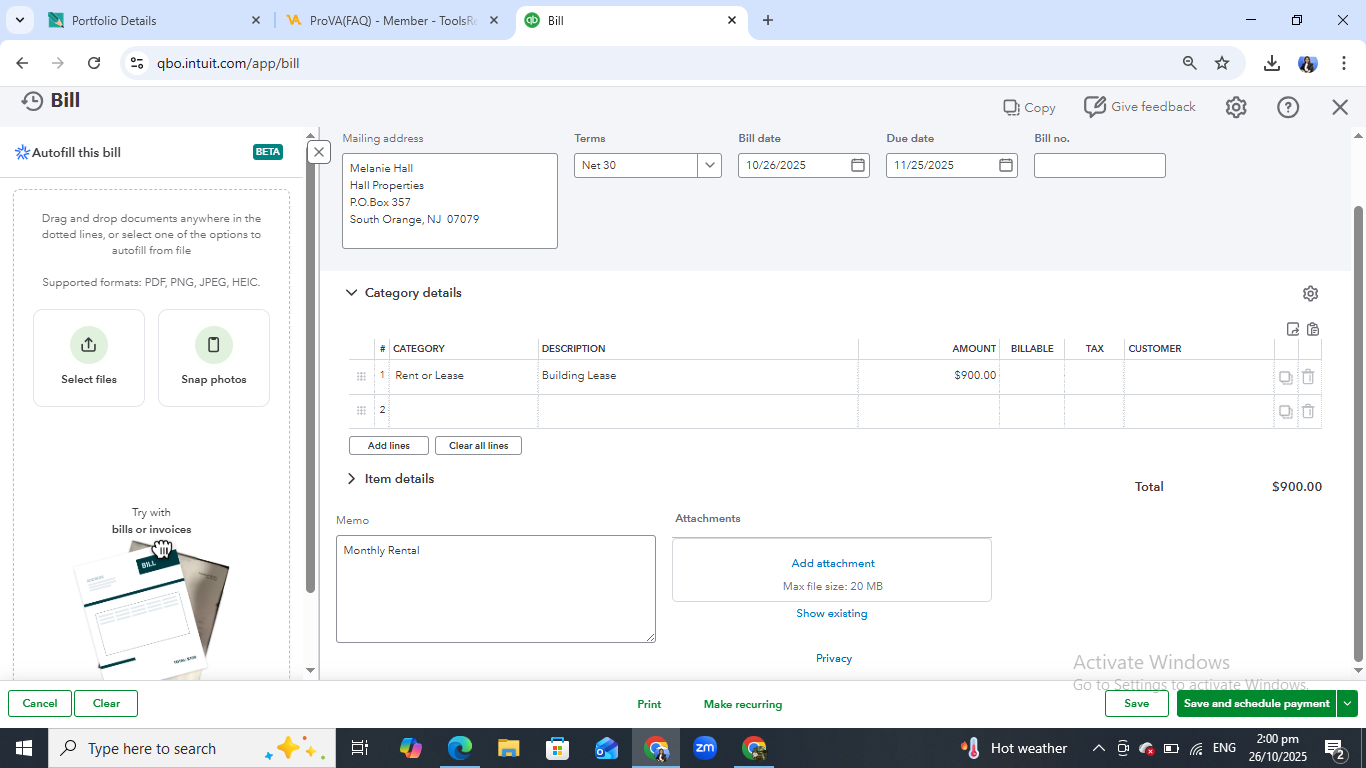
Task: Click the Bill no. input field
Action: [1099, 165]
